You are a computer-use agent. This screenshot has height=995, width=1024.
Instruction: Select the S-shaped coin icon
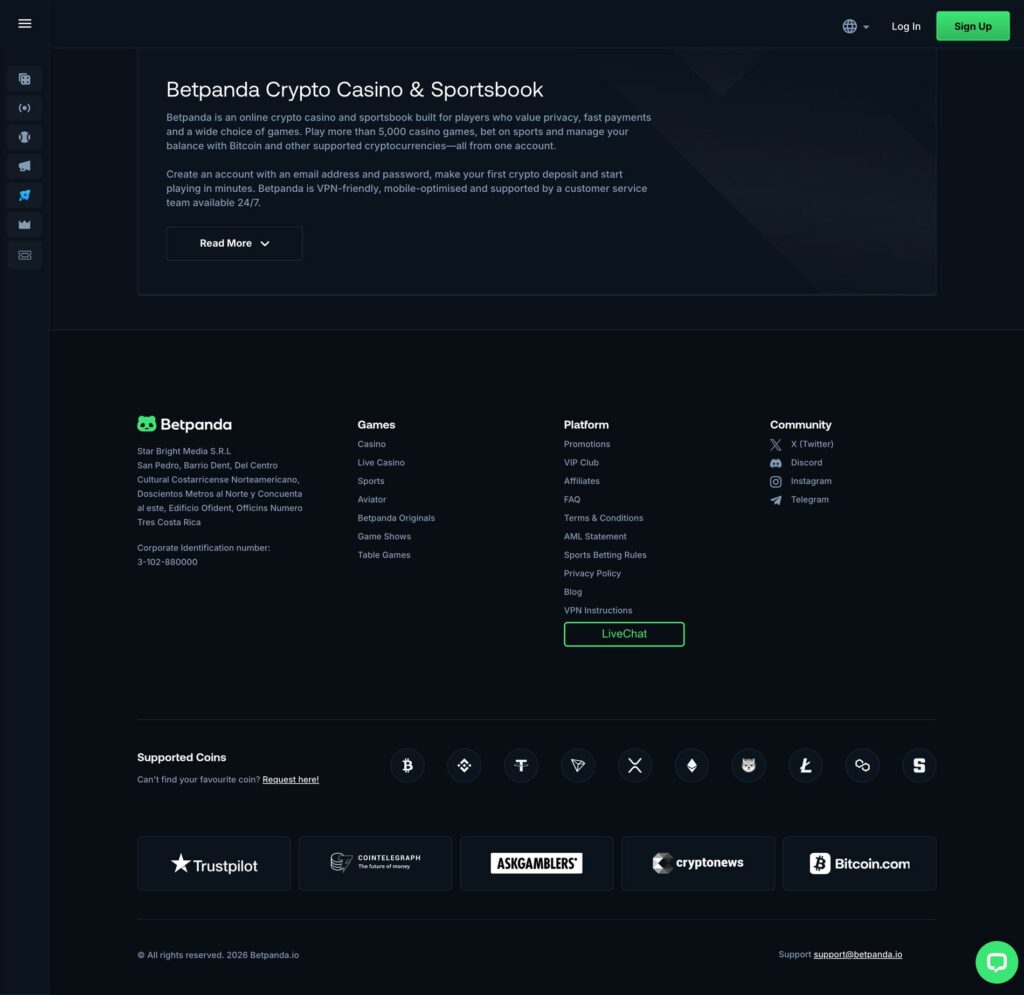(x=919, y=765)
